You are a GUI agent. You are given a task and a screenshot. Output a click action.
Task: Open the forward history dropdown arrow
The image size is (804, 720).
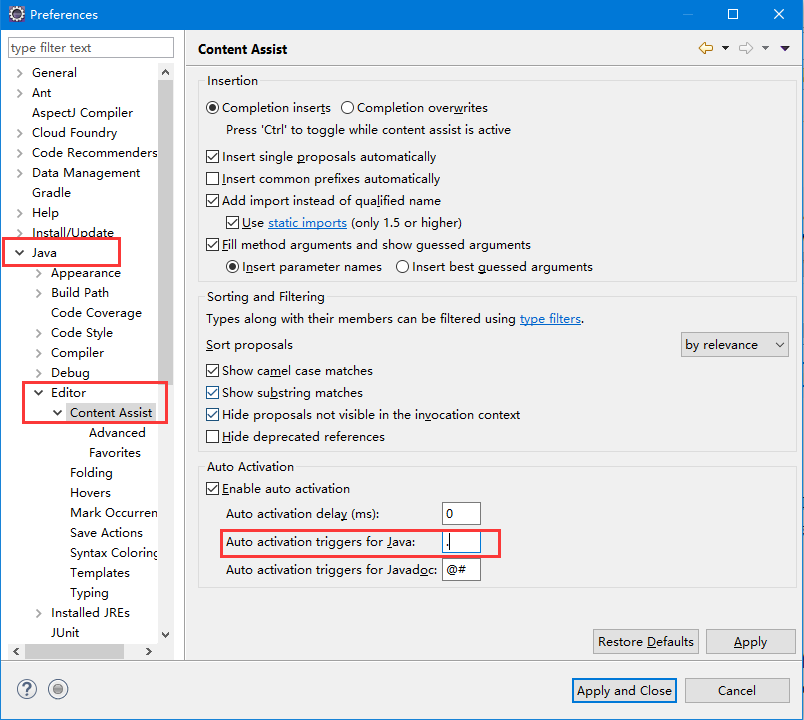(765, 48)
